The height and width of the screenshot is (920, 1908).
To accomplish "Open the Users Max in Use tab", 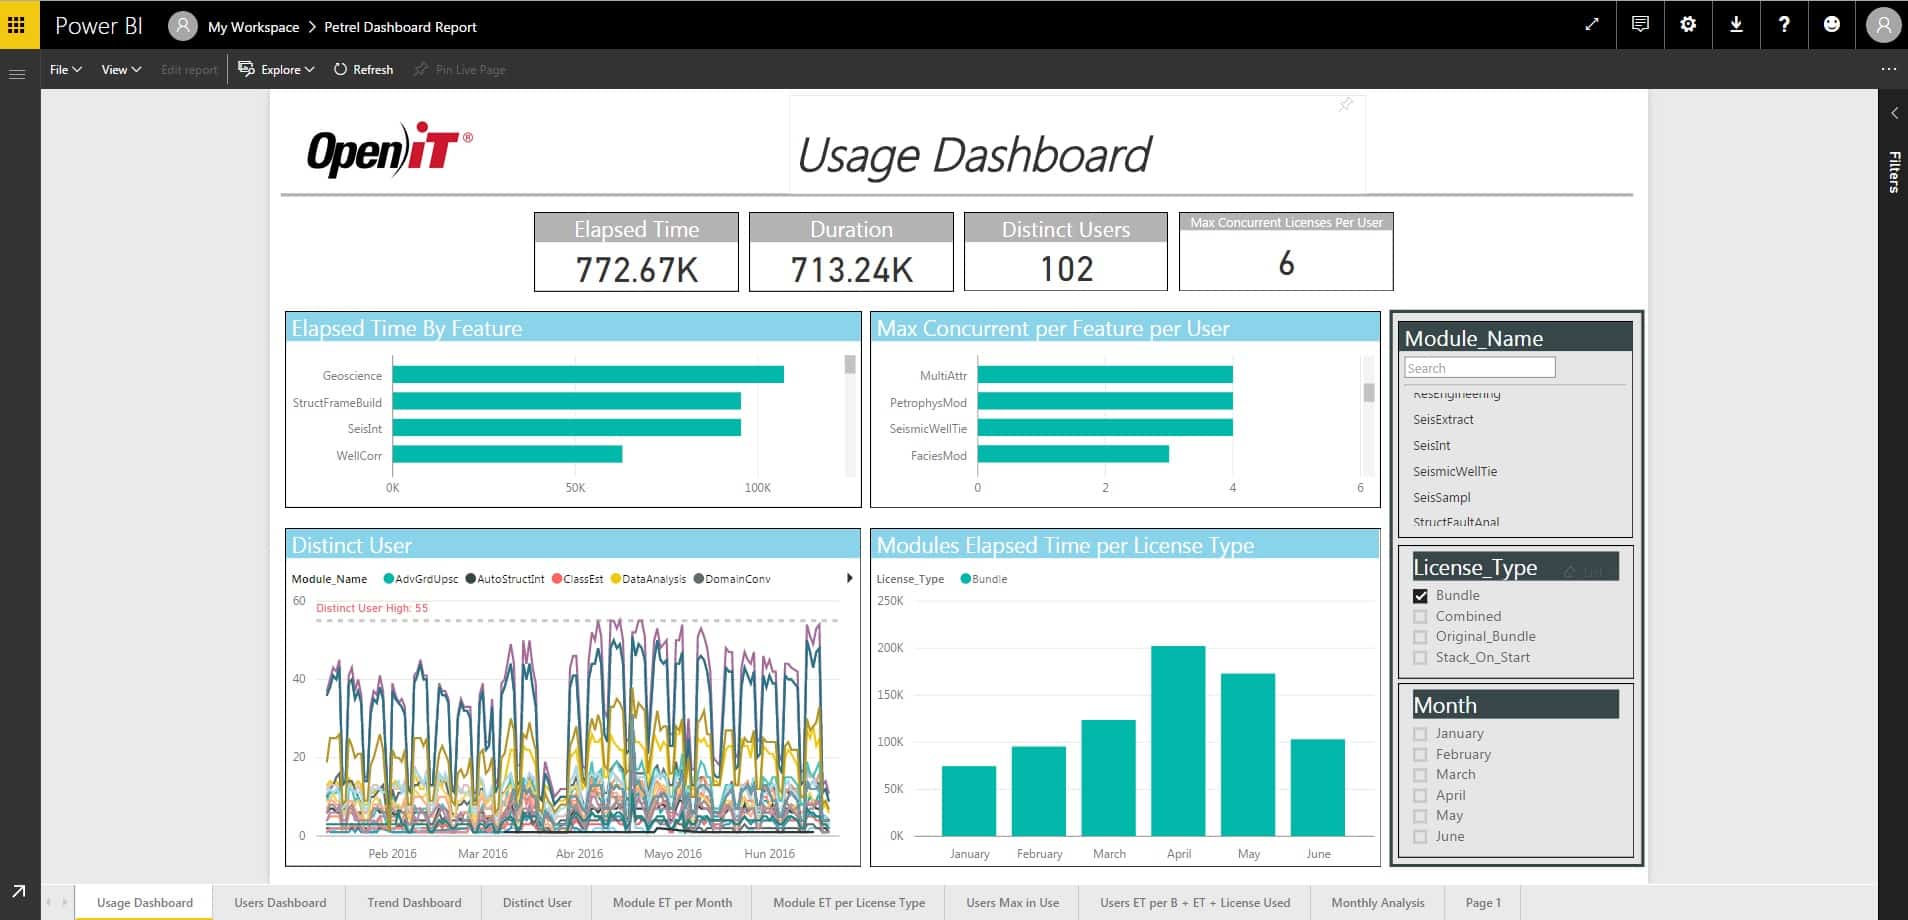I will tap(1012, 902).
